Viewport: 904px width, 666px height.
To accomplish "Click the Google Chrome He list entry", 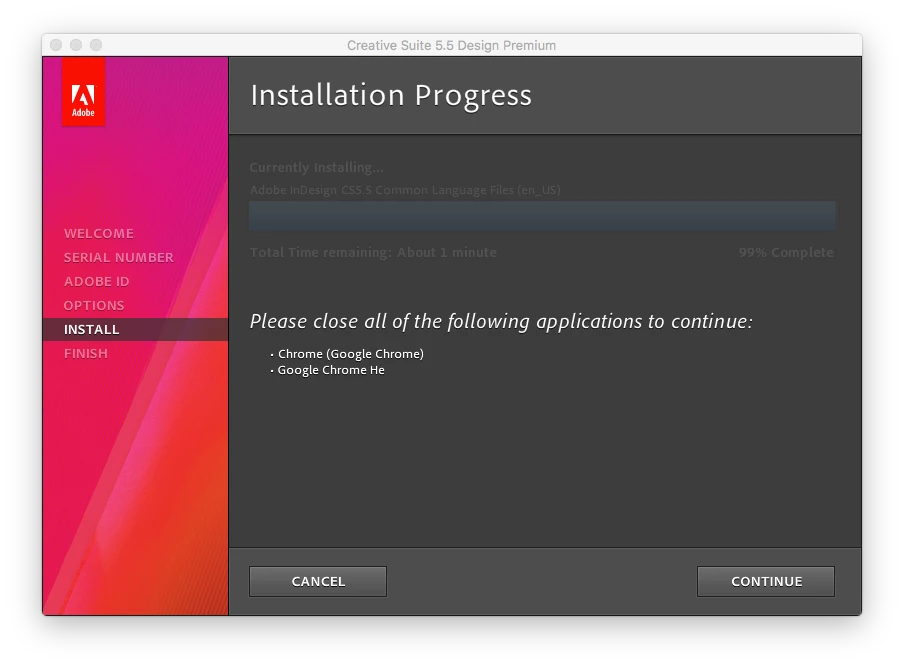I will coord(331,370).
